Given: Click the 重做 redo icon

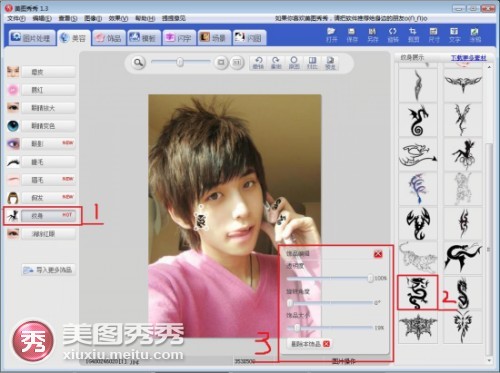Looking at the screenshot, I should point(276,63).
